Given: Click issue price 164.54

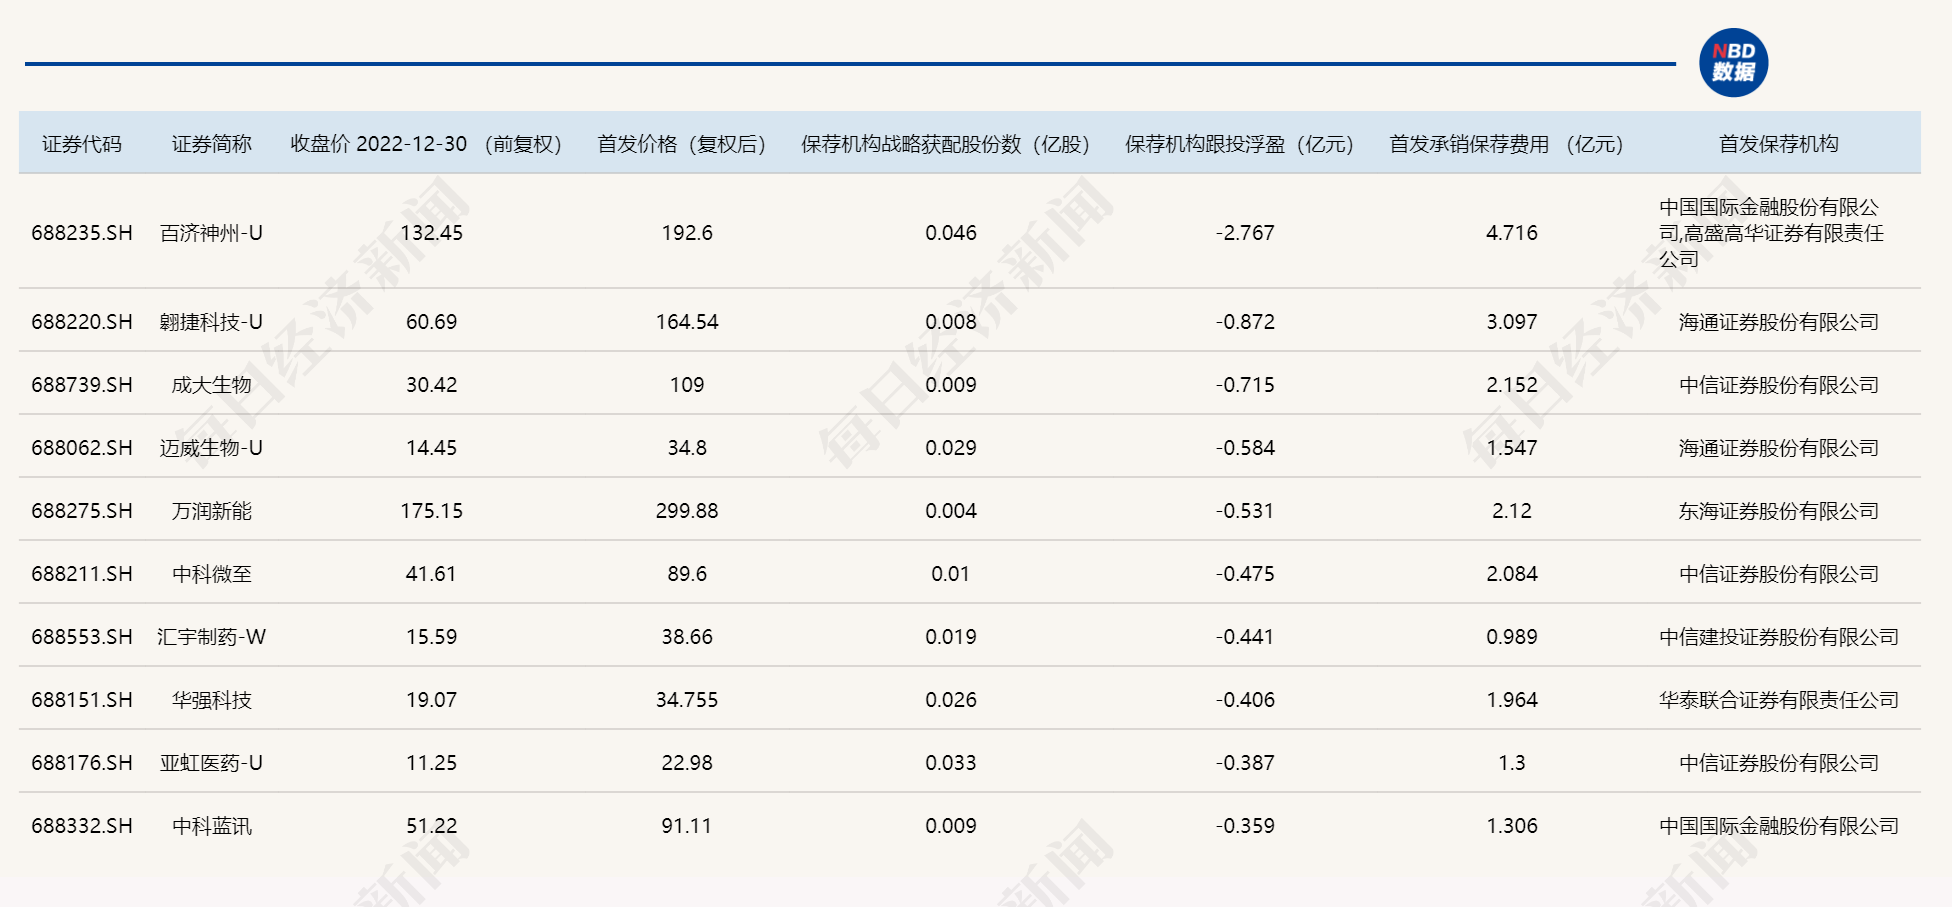Looking at the screenshot, I should point(687,322).
